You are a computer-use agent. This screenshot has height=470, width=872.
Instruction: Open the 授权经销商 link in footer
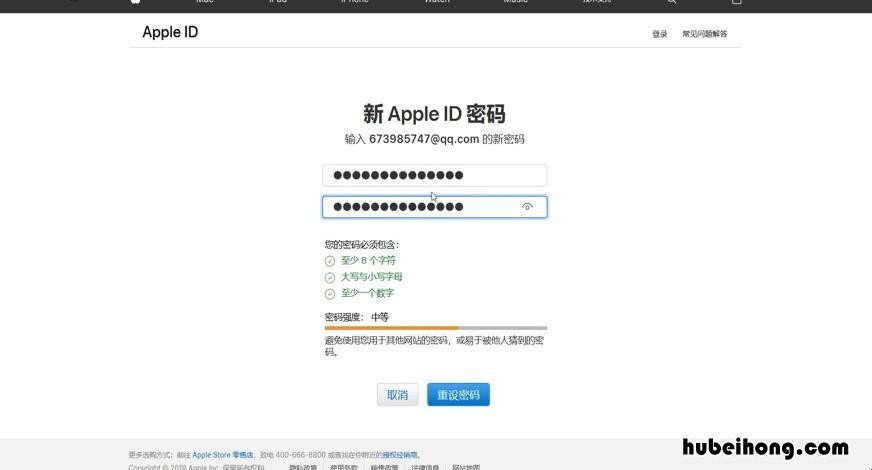click(x=400, y=455)
